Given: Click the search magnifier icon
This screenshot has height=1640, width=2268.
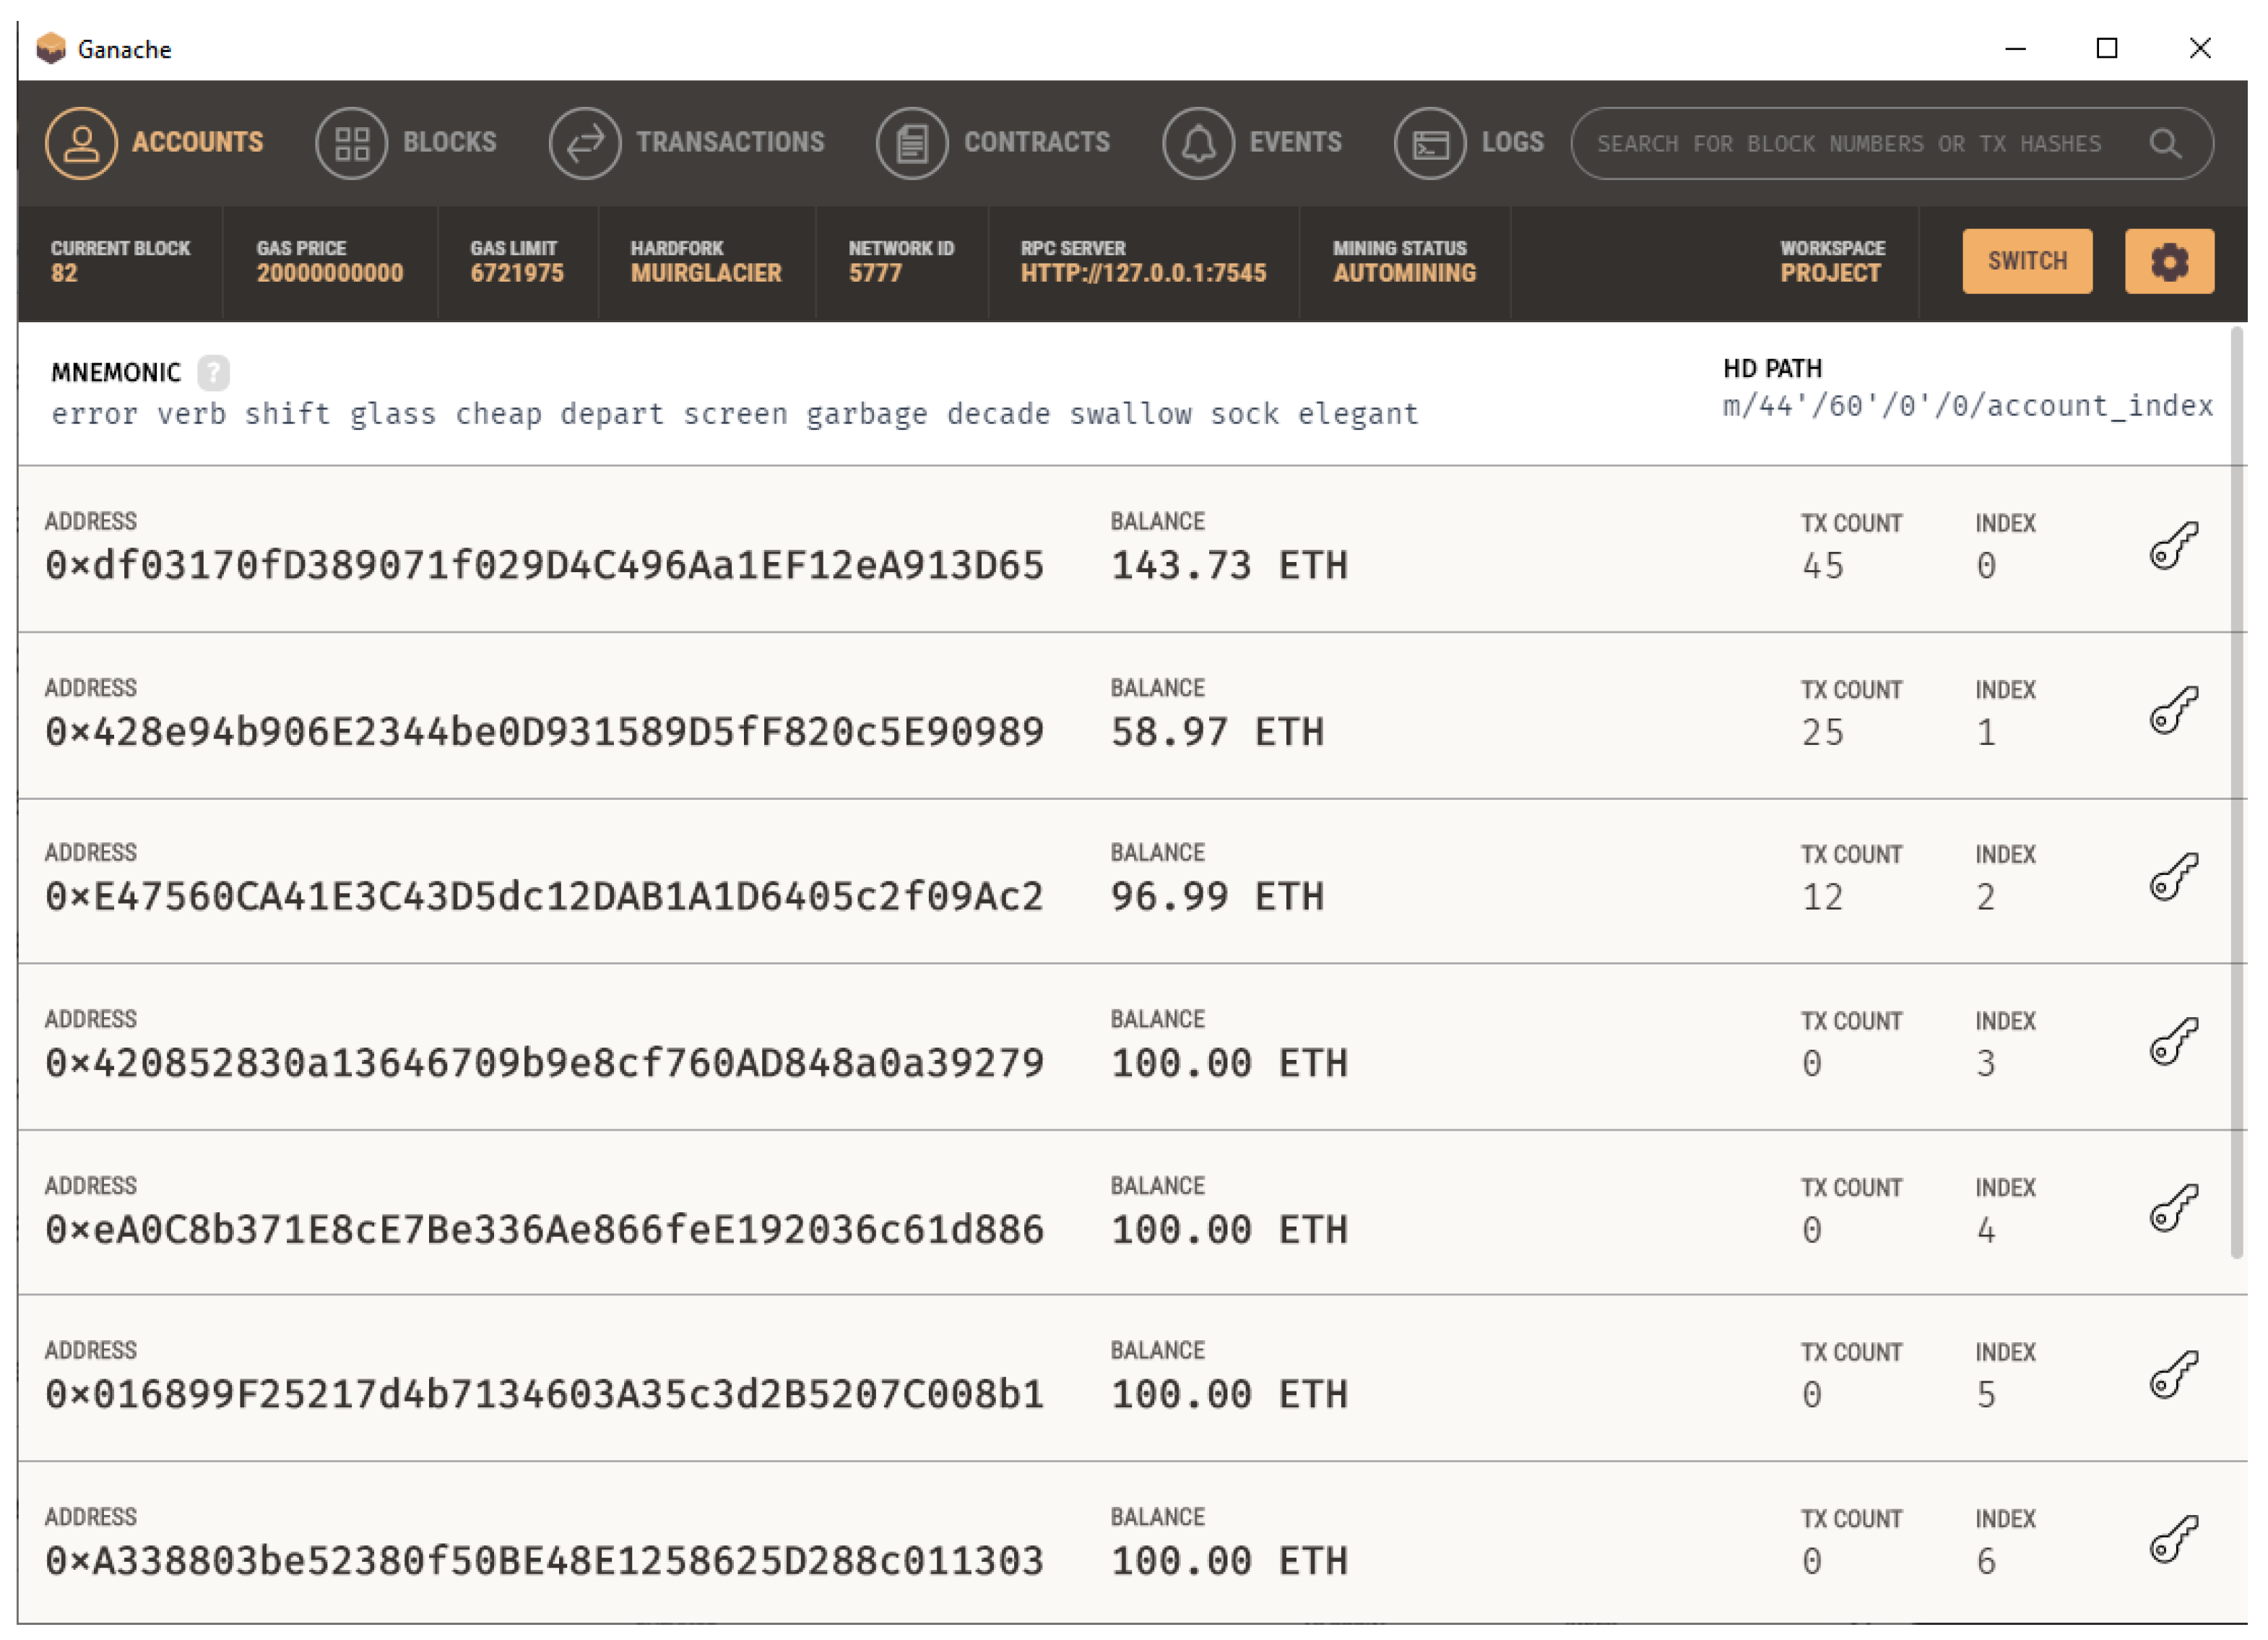Looking at the screenshot, I should point(2164,144).
